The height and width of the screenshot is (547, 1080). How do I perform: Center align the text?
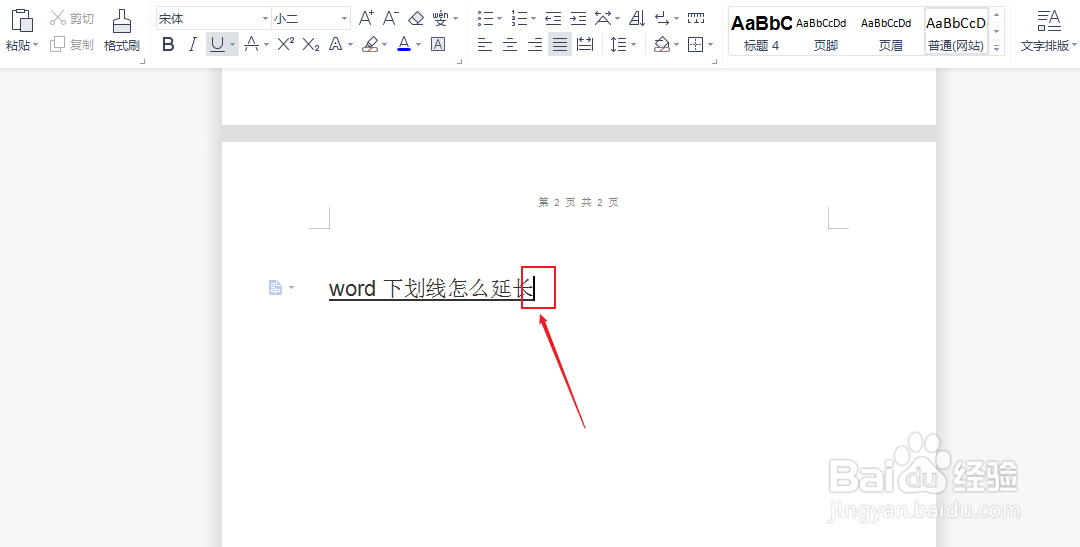tap(510, 45)
